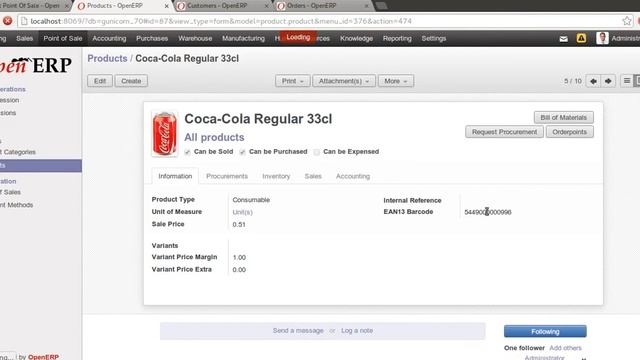Viewport: 640px width, 360px height.
Task: Toggle the Can be Expensed checkbox
Action: [x=317, y=152]
